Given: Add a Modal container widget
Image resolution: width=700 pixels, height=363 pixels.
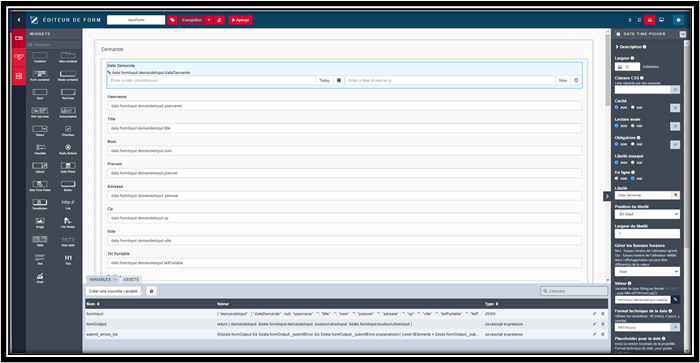Looking at the screenshot, I should point(68,75).
